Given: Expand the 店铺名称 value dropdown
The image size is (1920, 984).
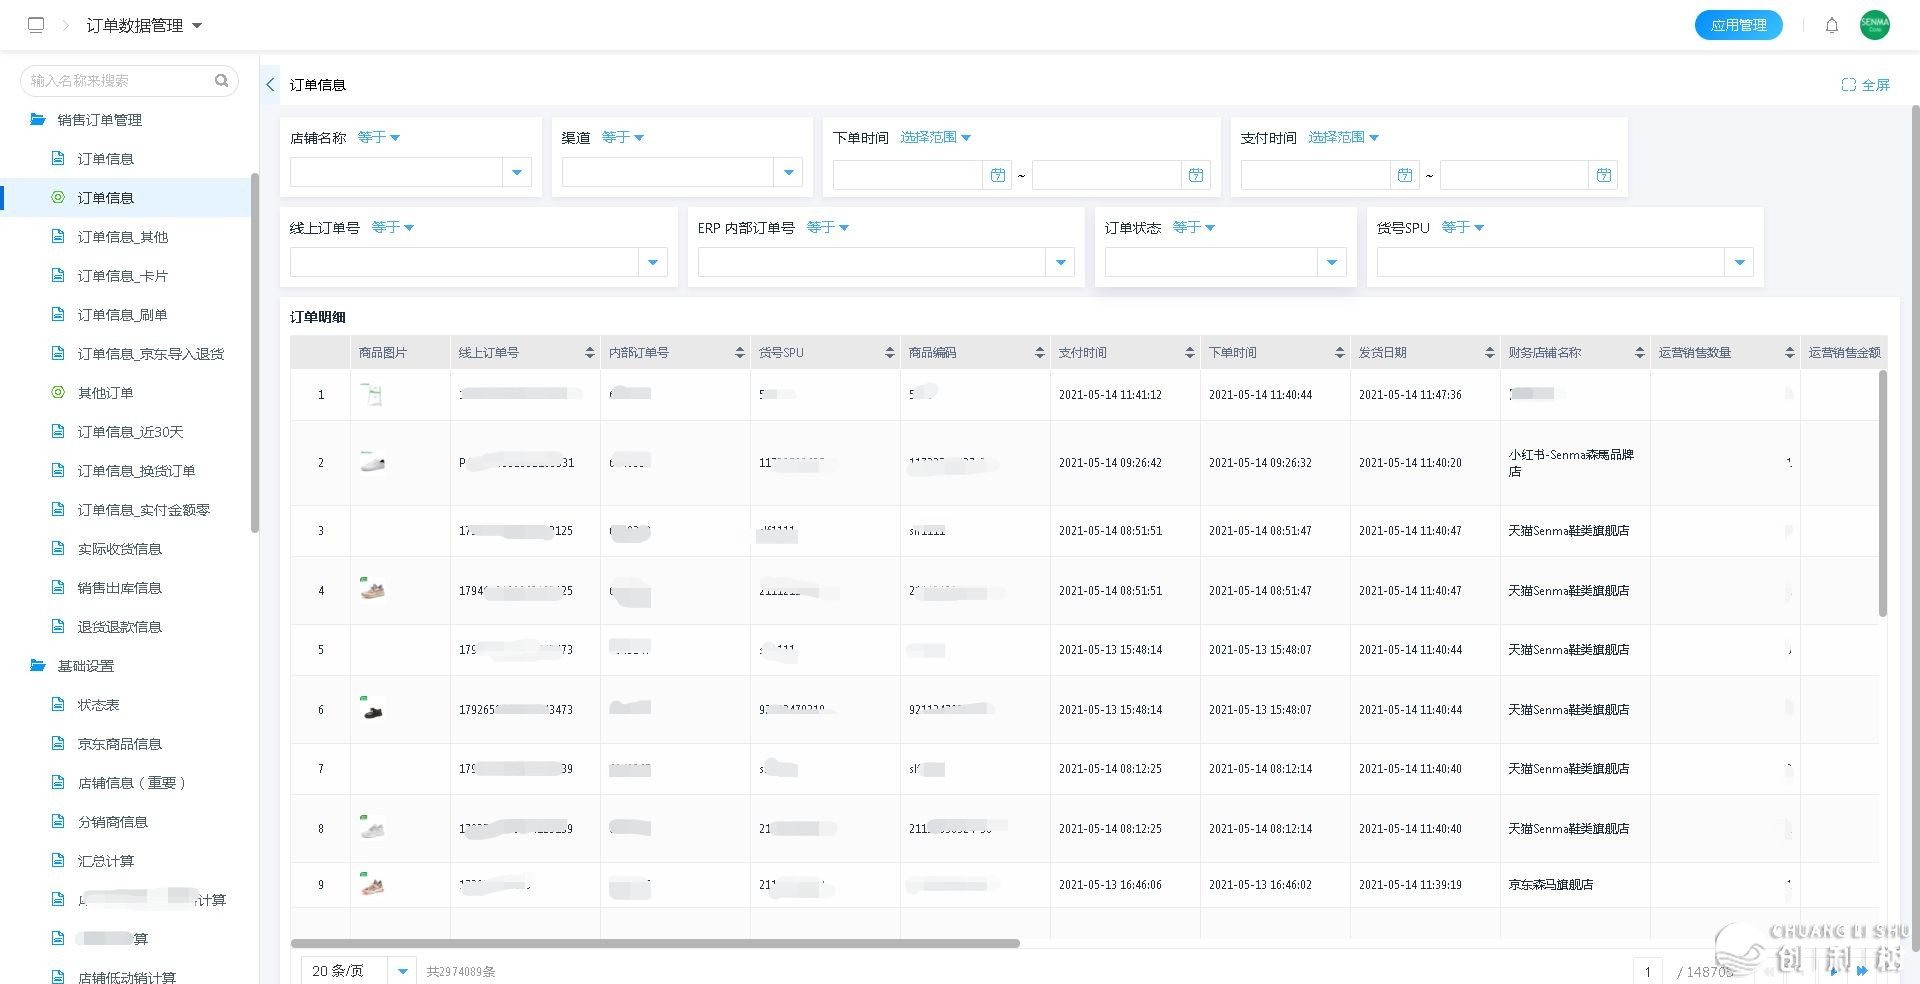Looking at the screenshot, I should coord(517,173).
